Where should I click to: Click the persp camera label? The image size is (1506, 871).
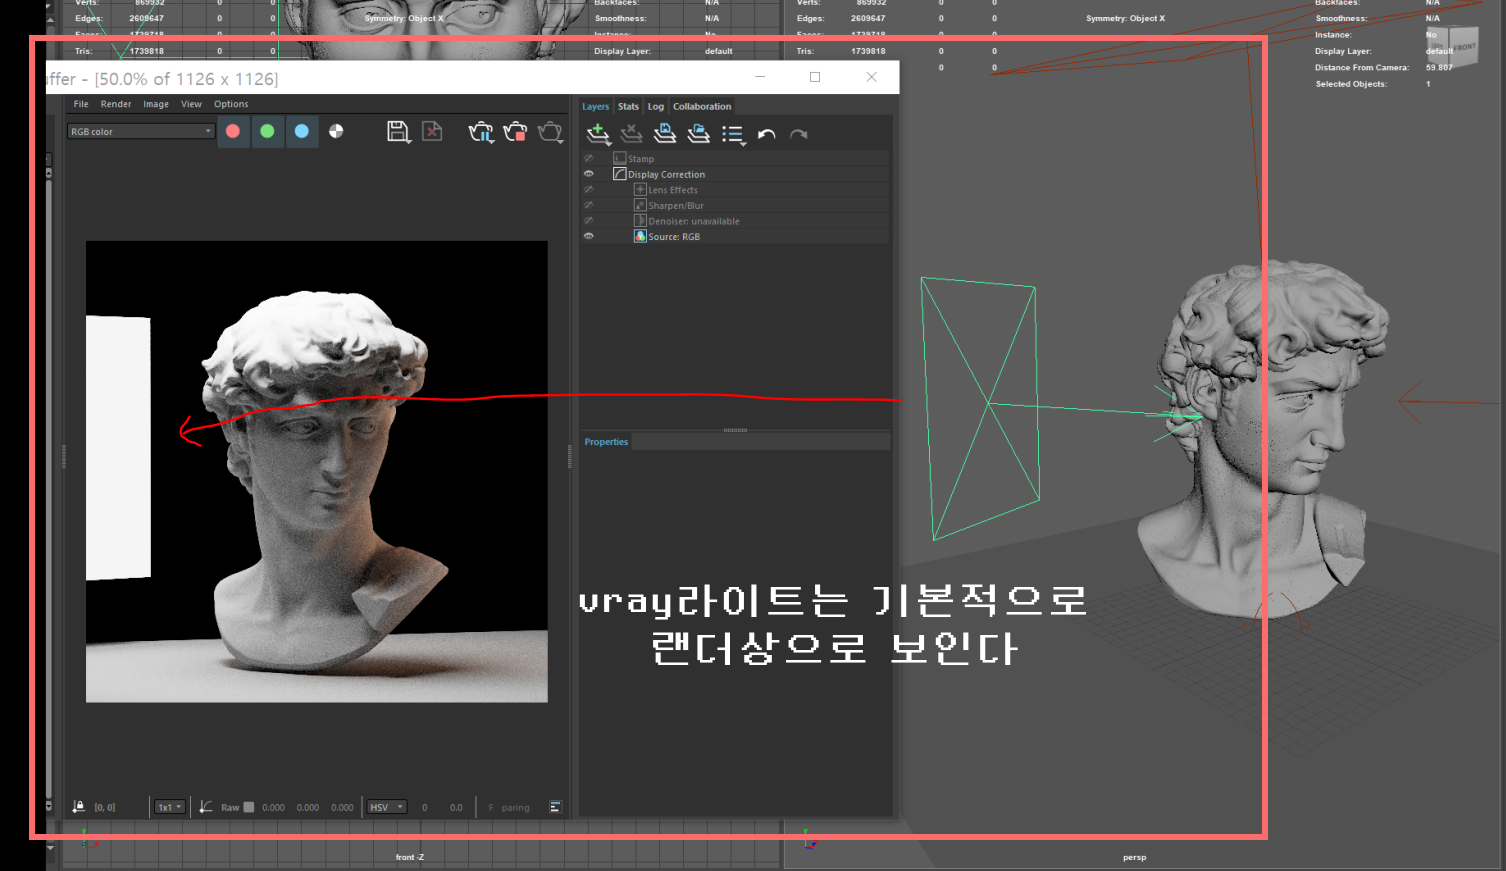coord(1134,857)
